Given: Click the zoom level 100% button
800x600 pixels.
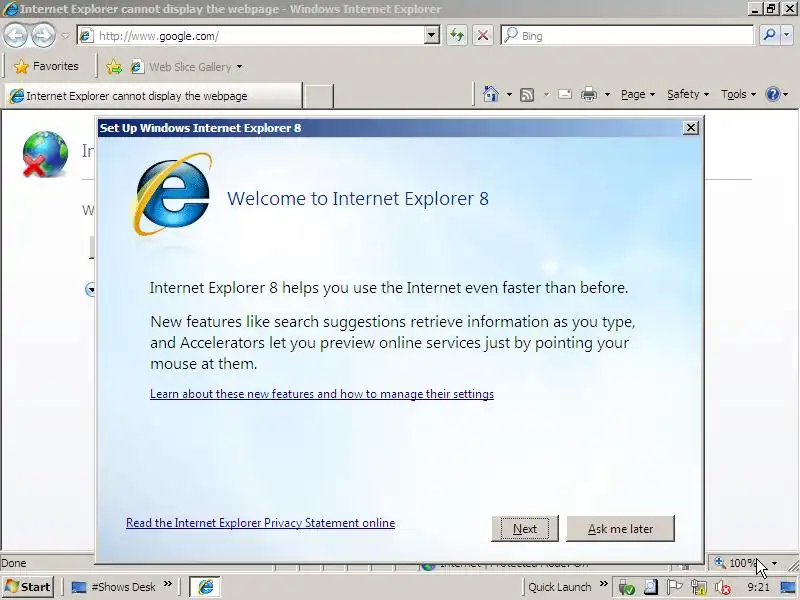Looking at the screenshot, I should [738, 563].
